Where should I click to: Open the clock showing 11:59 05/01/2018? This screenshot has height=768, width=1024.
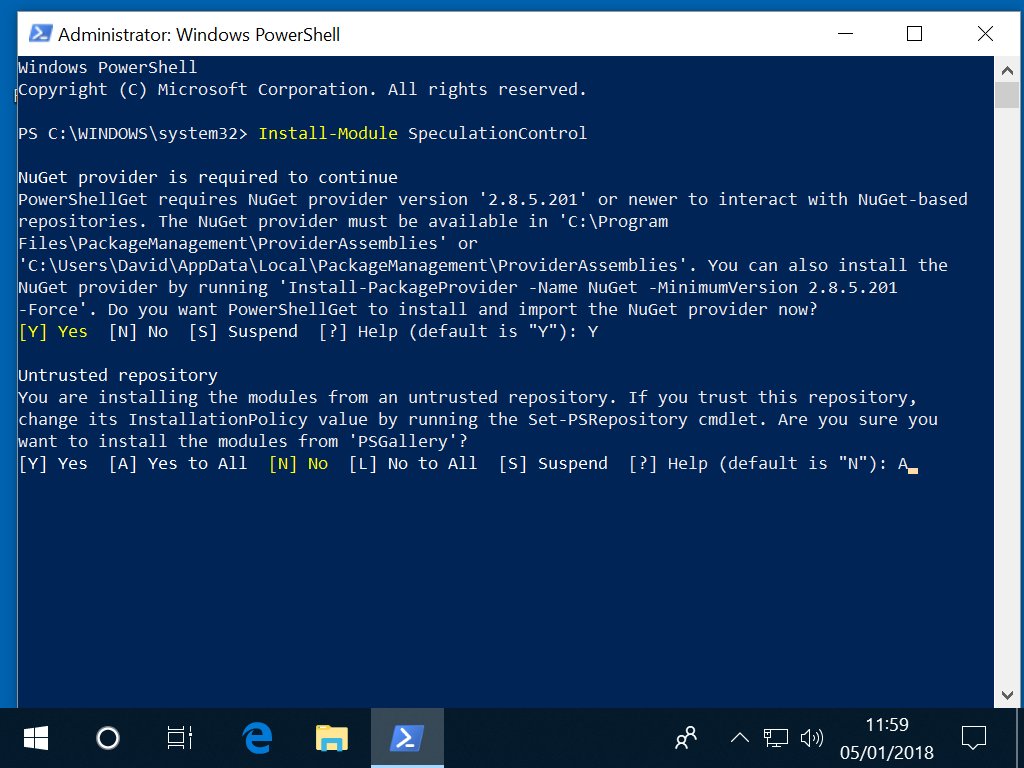point(886,738)
